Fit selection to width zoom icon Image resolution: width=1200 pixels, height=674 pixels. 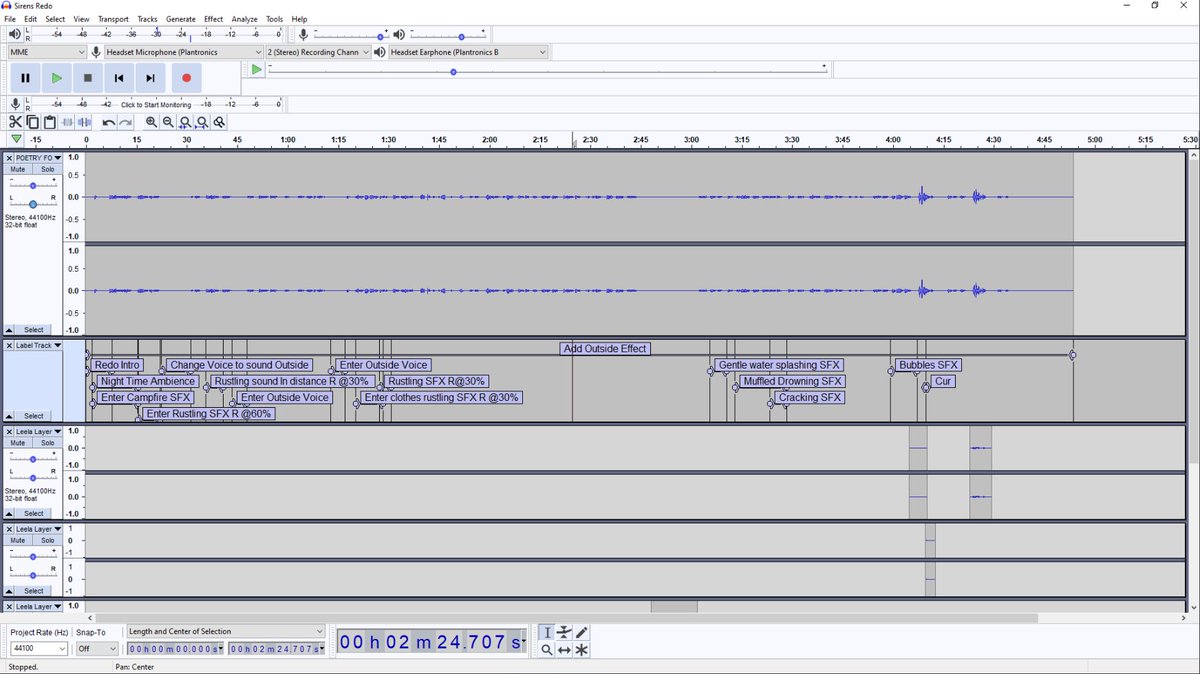click(186, 122)
